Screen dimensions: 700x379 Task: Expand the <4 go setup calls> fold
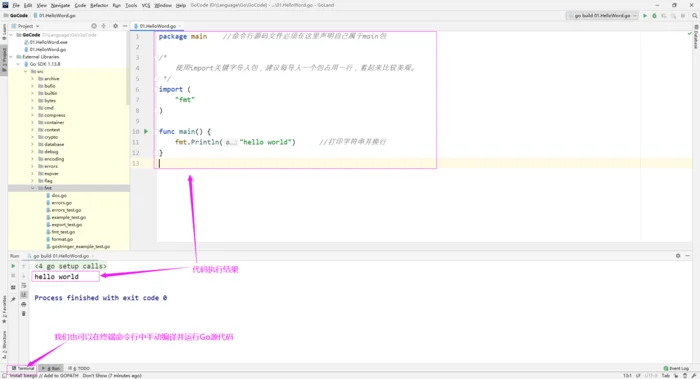tap(70, 266)
